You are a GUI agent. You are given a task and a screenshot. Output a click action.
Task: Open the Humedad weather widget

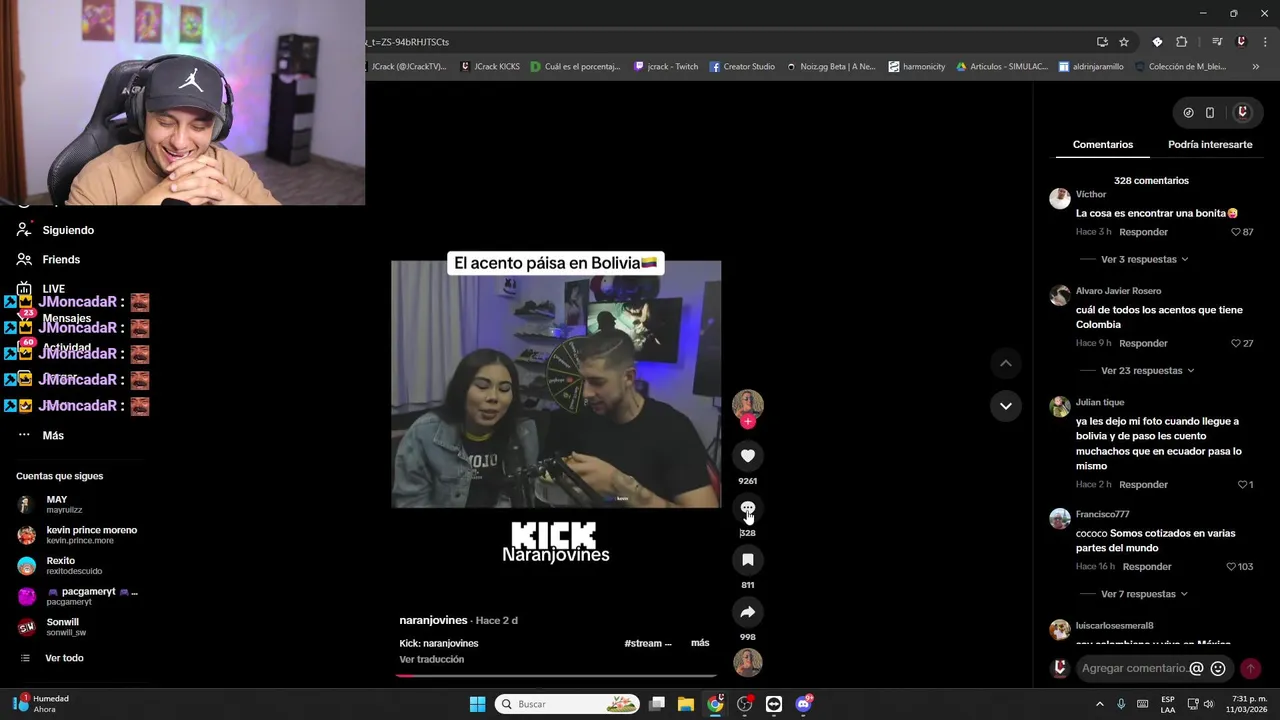point(42,704)
